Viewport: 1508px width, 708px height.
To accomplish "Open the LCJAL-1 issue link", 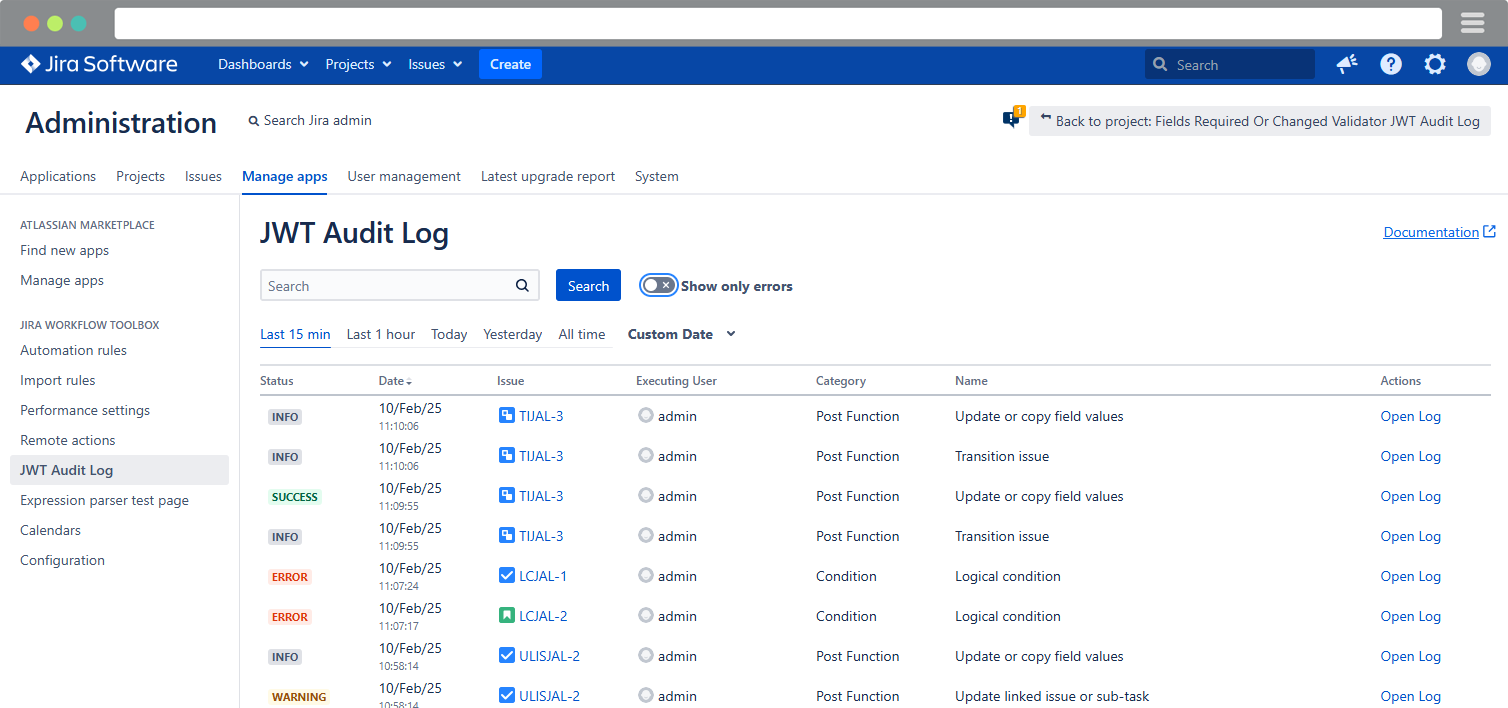I will click(x=543, y=576).
